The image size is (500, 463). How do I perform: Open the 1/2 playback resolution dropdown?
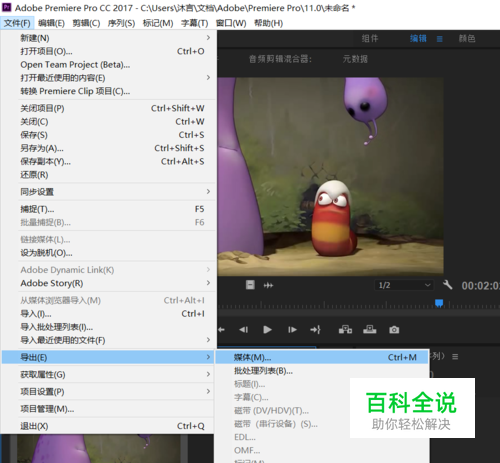(x=404, y=285)
